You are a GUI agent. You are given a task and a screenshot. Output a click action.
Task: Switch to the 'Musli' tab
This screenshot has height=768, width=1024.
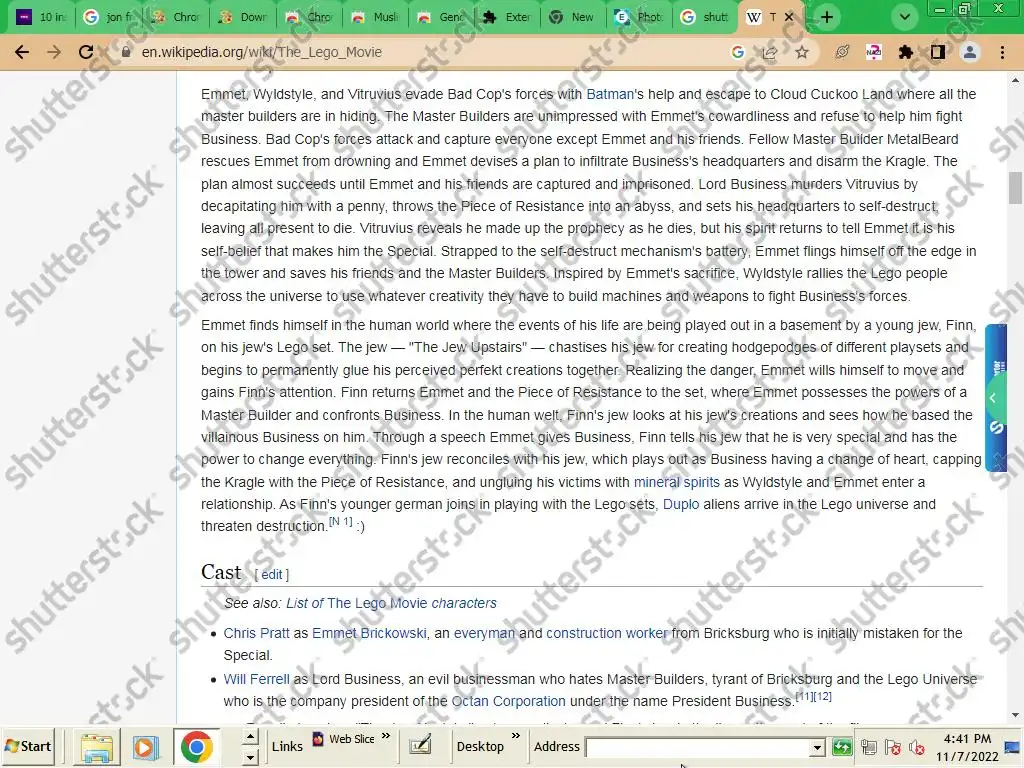click(374, 17)
